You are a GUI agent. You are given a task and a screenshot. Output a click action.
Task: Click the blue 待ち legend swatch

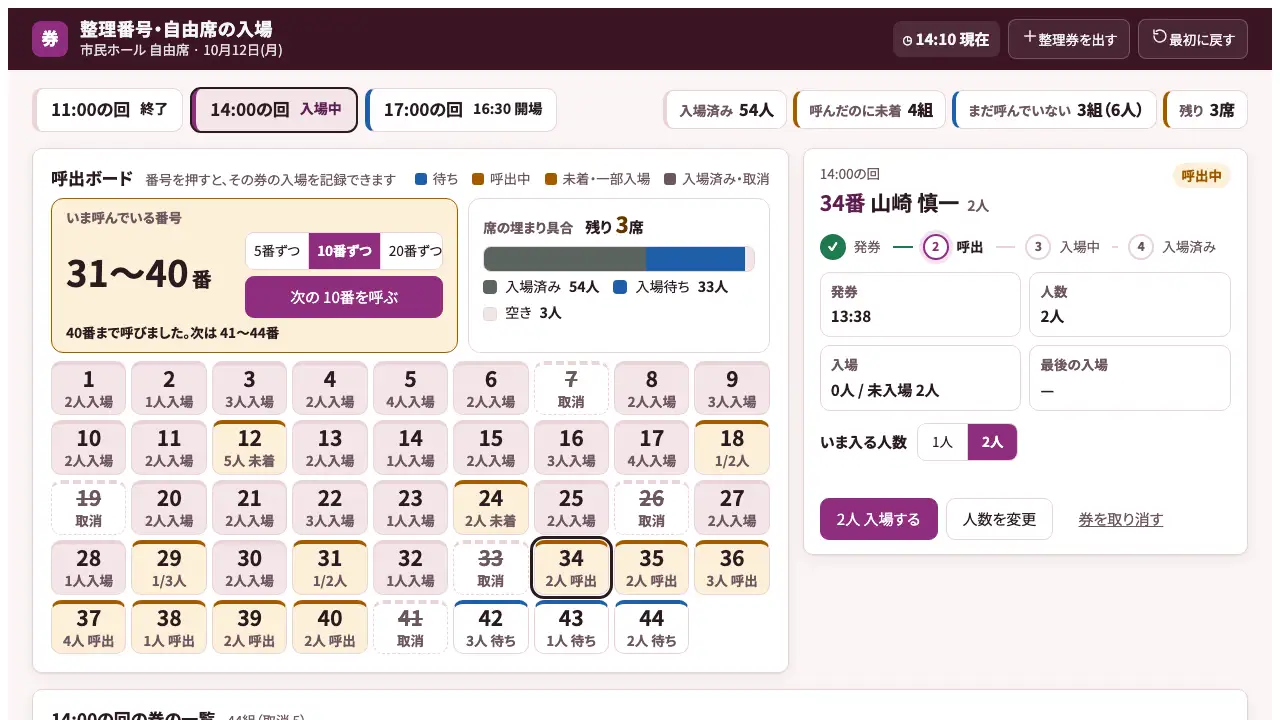pos(421,179)
